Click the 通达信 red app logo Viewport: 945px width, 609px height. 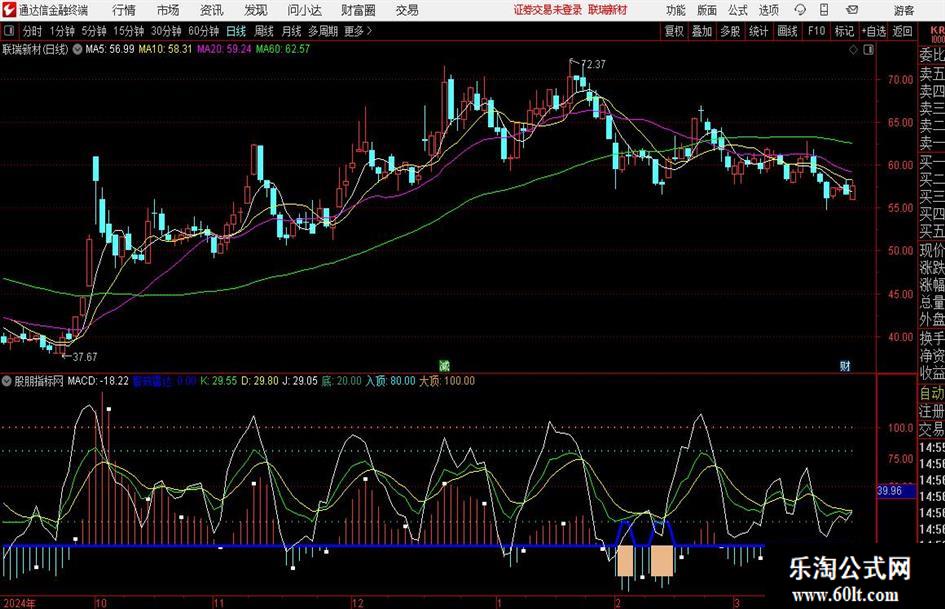point(9,10)
